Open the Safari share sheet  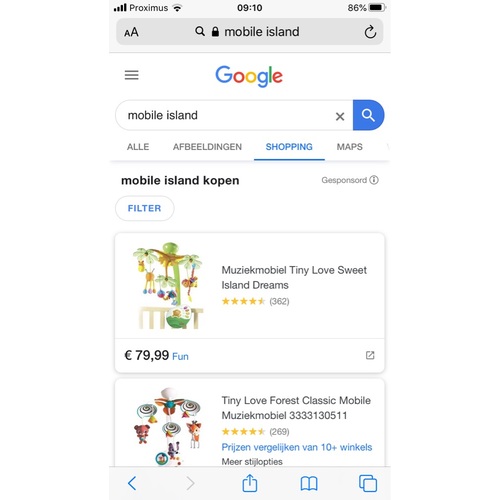click(x=250, y=483)
